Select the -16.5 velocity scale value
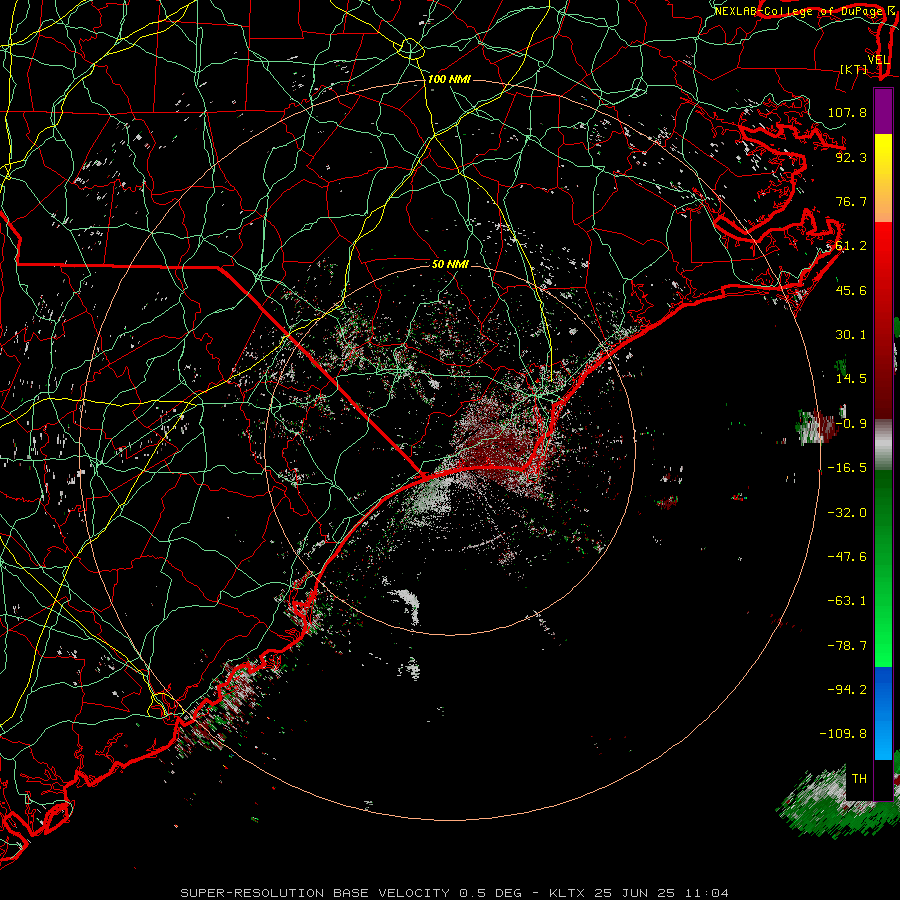Viewport: 900px width, 900px height. [847, 468]
